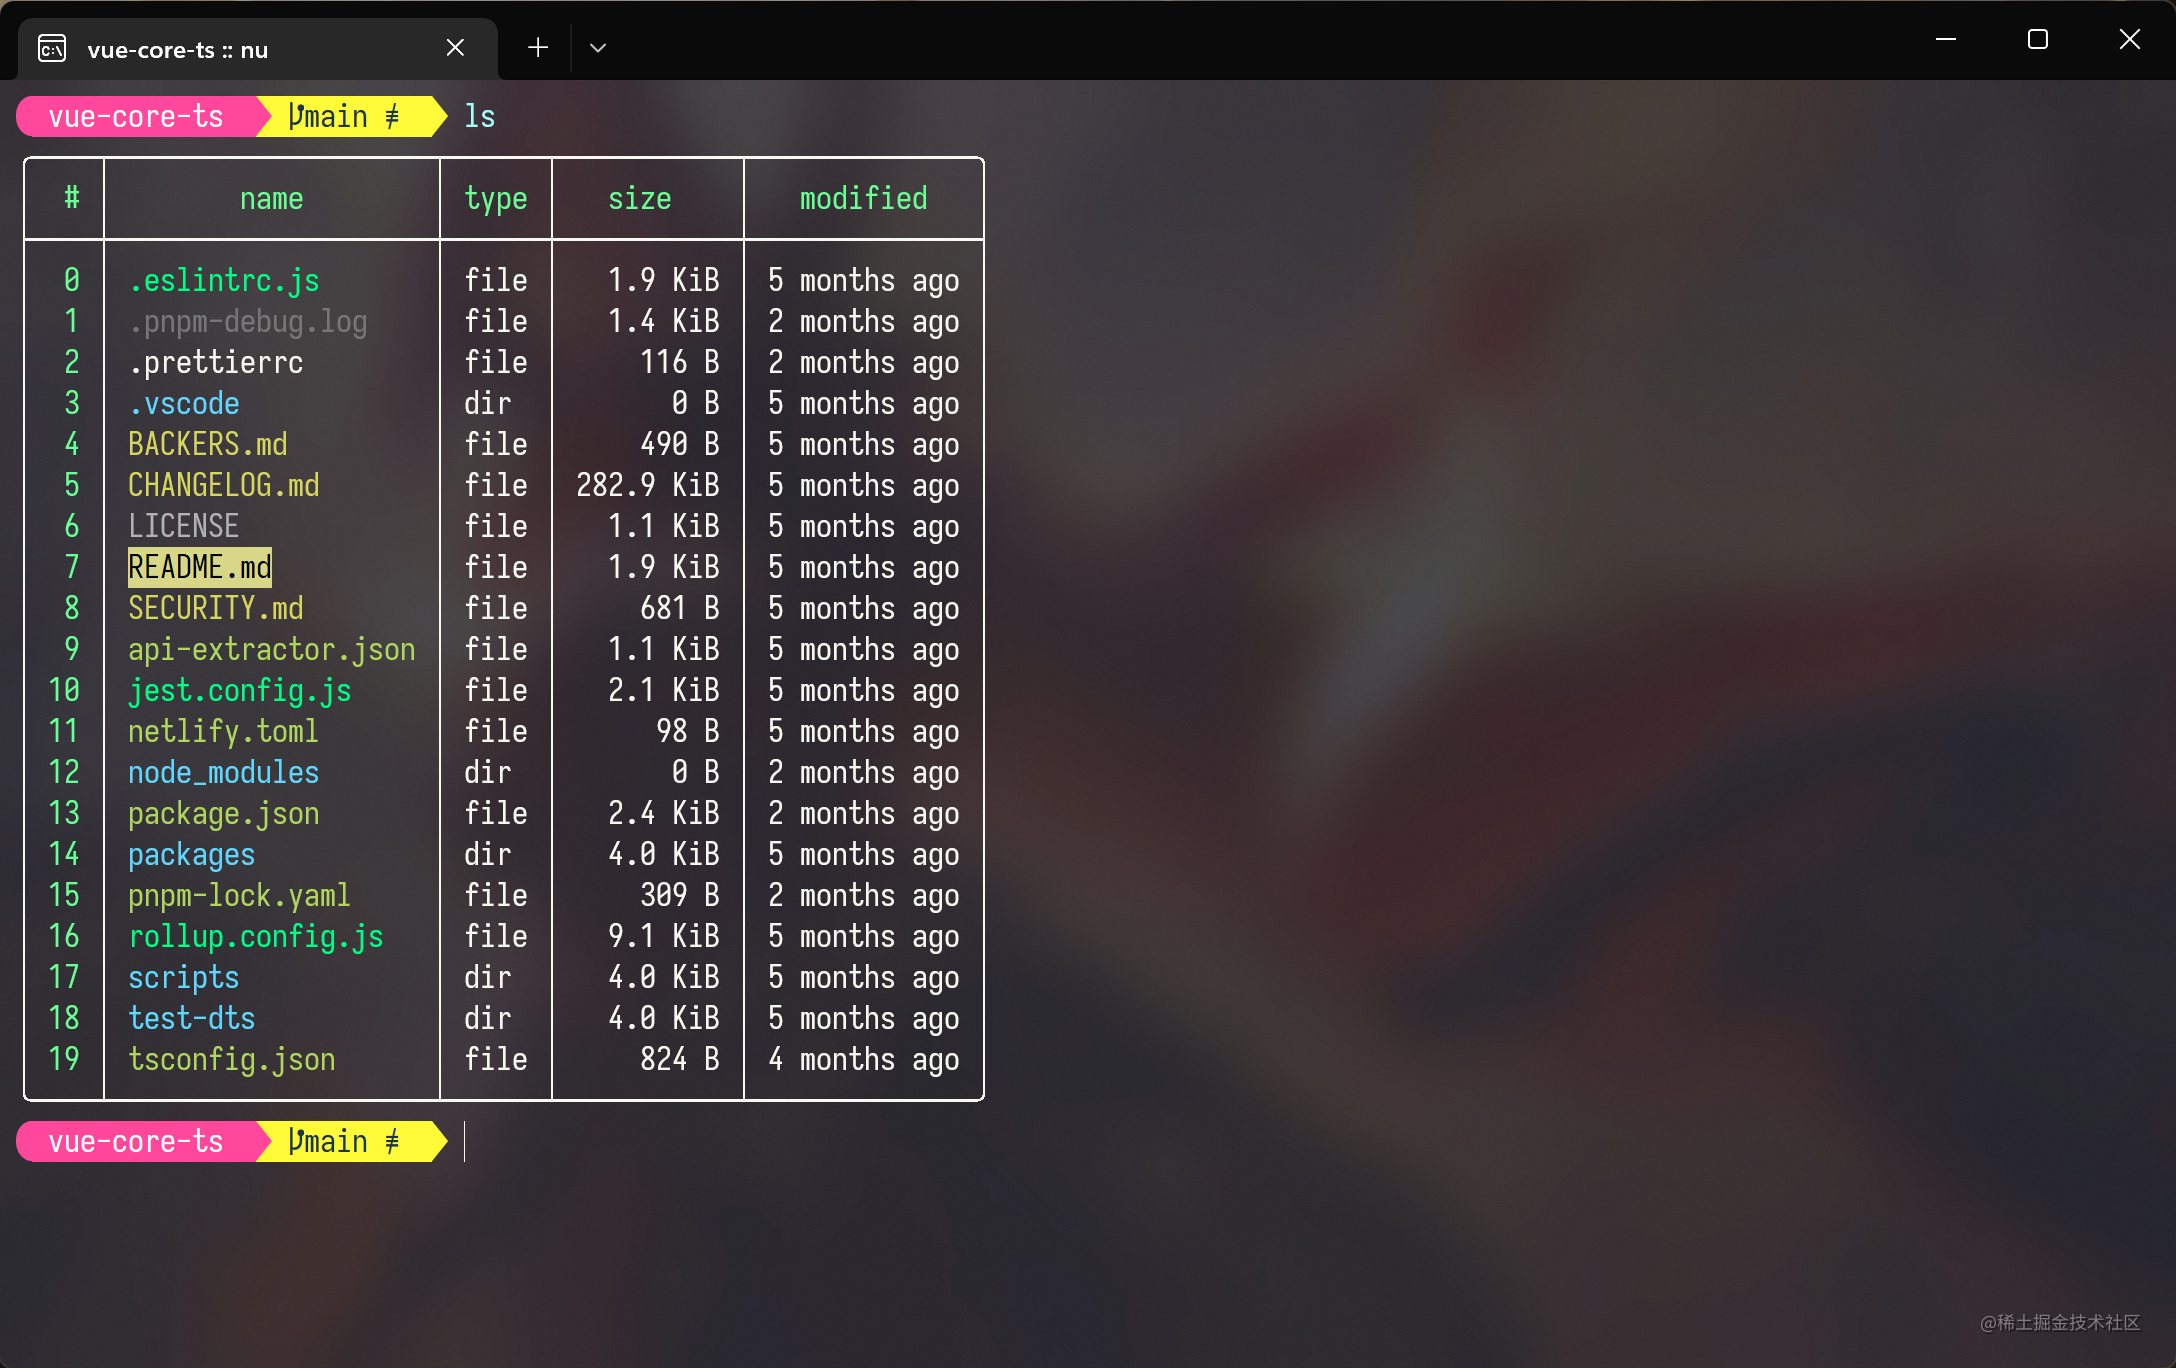Click the 824 B size value
Screen dimensions: 2176x1368
(x=680, y=1060)
